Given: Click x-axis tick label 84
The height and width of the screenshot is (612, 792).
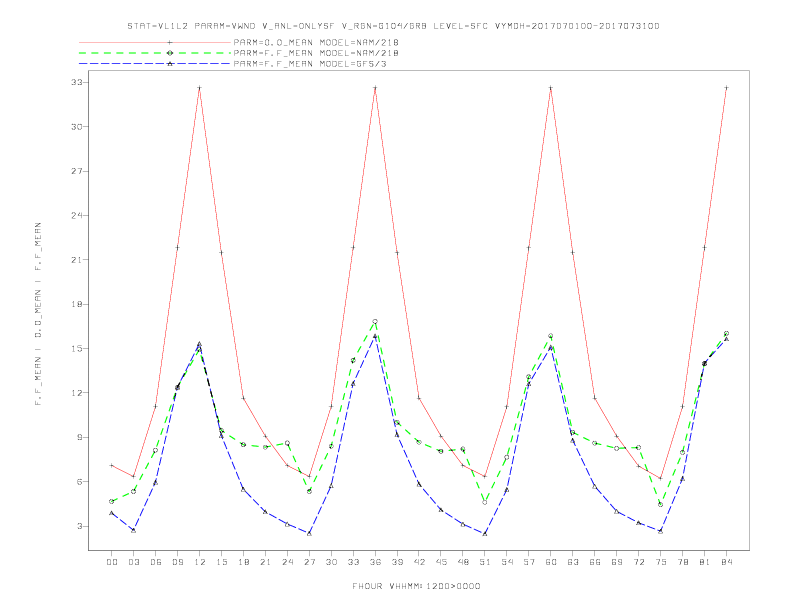Looking at the screenshot, I should click(x=726, y=562).
